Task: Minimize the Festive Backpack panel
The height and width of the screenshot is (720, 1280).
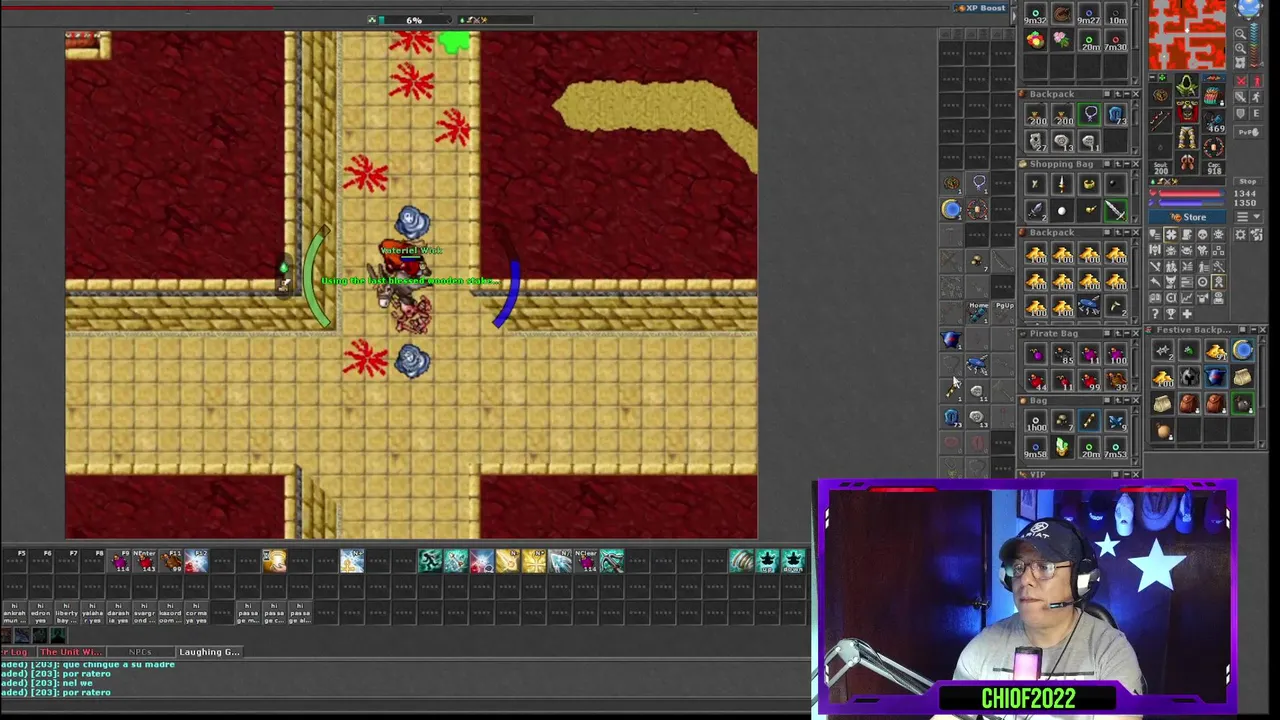Action: (x=1254, y=330)
